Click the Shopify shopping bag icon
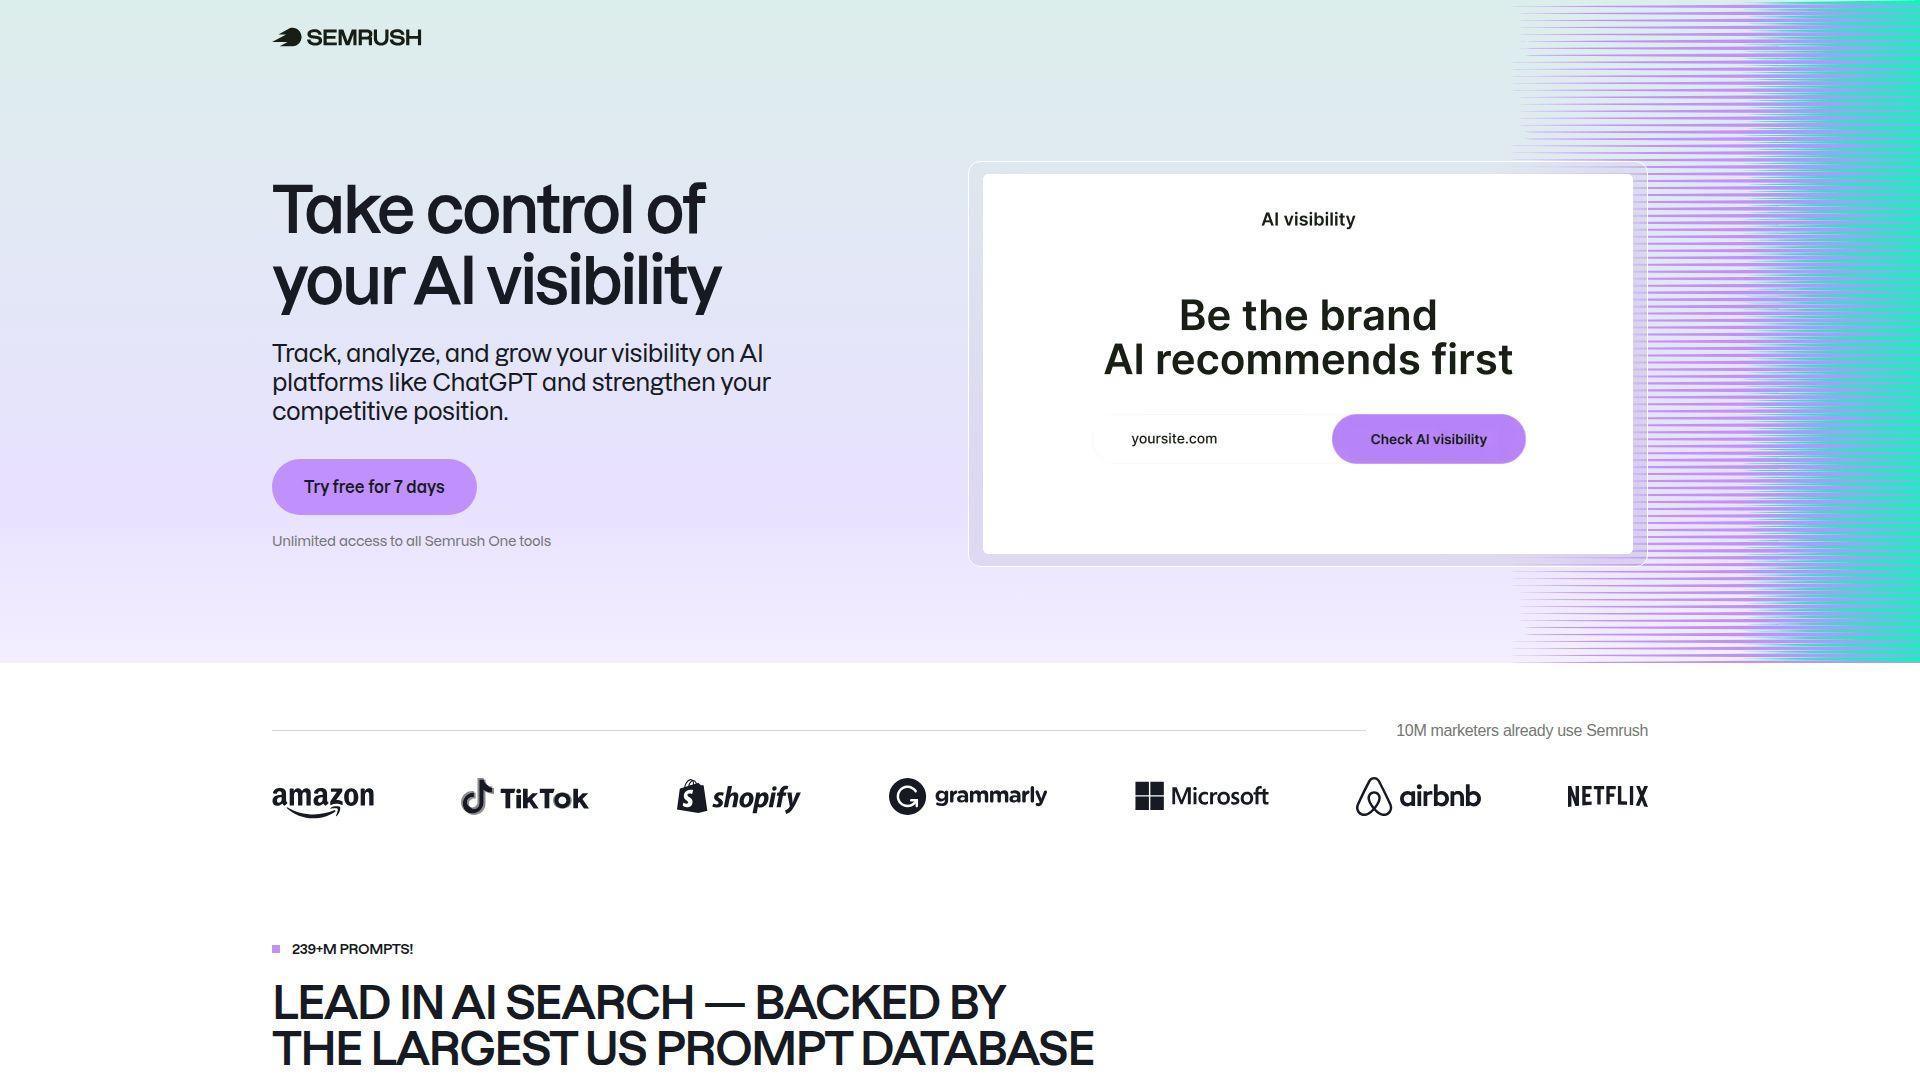 pos(692,797)
